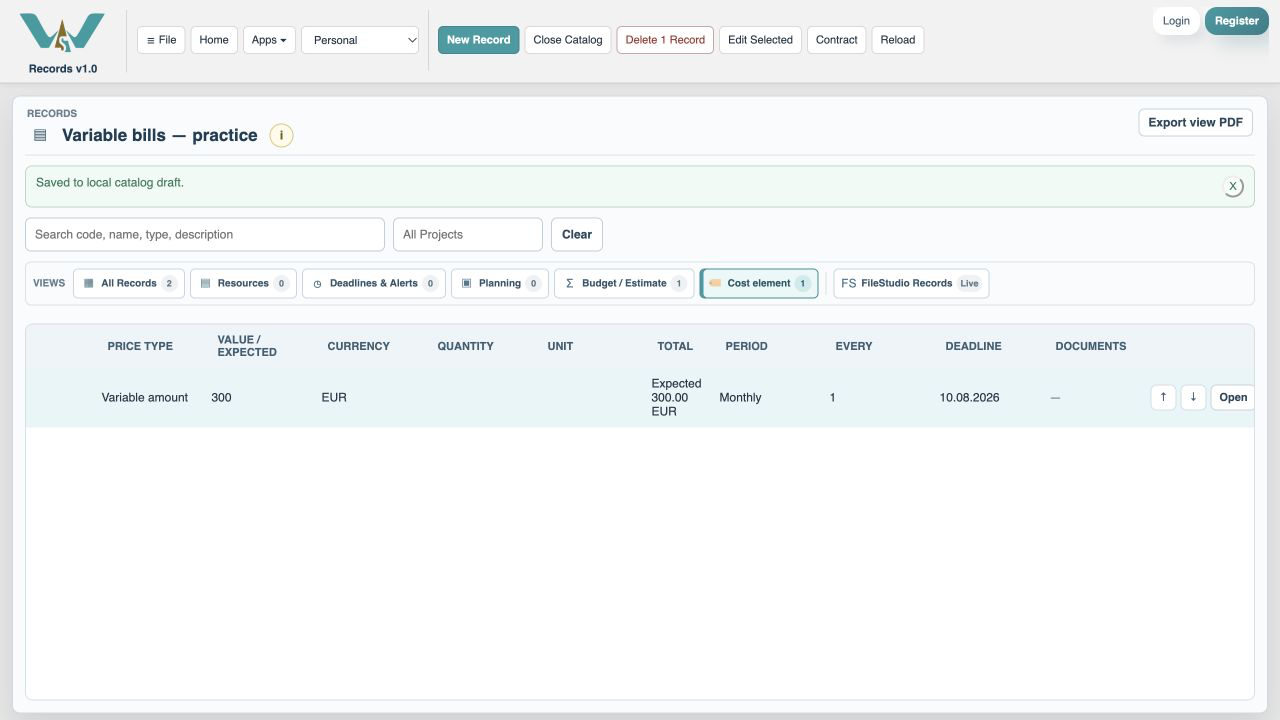Open the Personal workspace selector
1280x720 pixels.
point(360,40)
